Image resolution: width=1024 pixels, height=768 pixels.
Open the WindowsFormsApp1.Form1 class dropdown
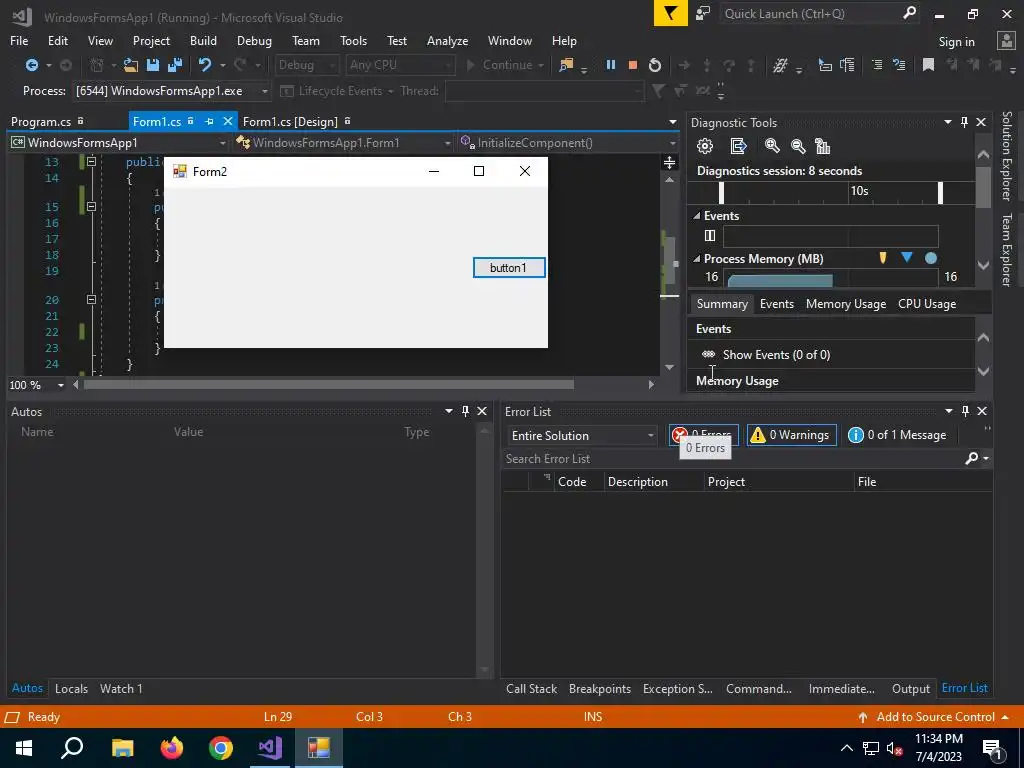tap(344, 142)
